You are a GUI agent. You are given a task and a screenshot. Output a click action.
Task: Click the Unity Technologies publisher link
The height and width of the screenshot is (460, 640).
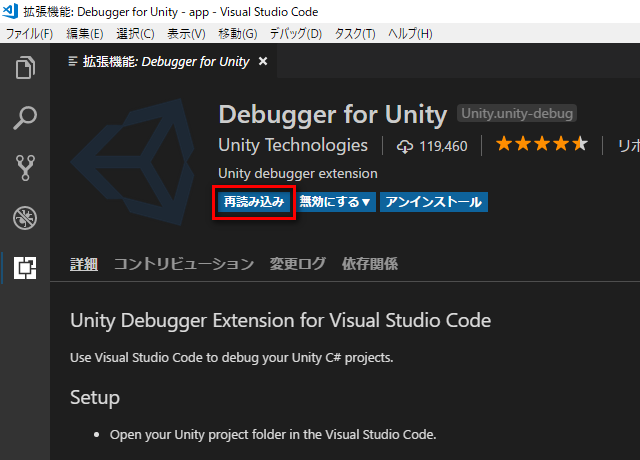pyautogui.click(x=293, y=145)
